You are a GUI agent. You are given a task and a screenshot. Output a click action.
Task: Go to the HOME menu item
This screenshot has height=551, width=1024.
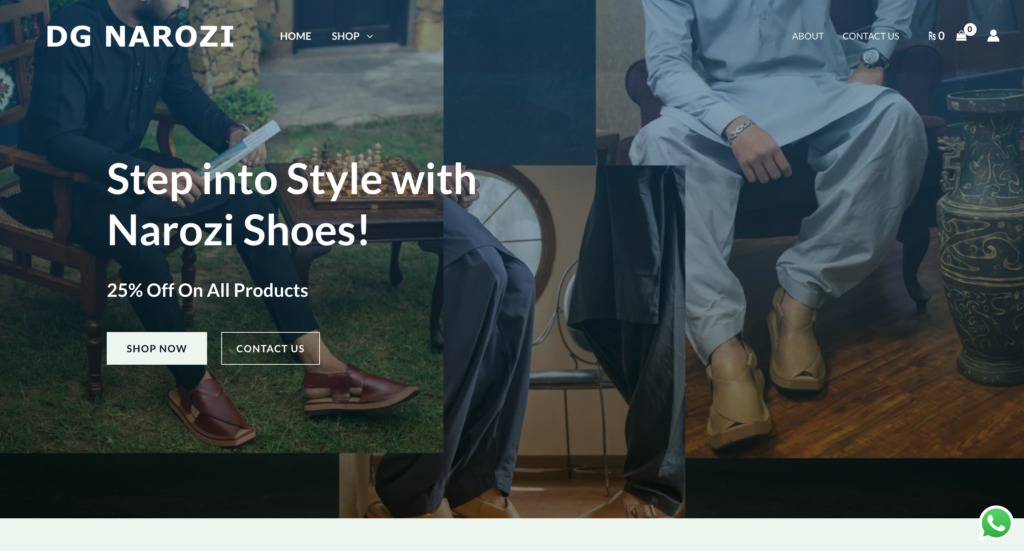click(295, 36)
